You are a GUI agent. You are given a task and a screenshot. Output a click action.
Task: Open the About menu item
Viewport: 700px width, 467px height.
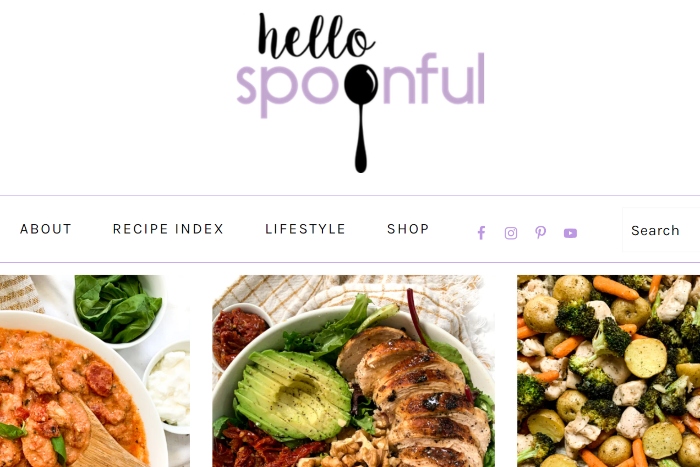46,229
